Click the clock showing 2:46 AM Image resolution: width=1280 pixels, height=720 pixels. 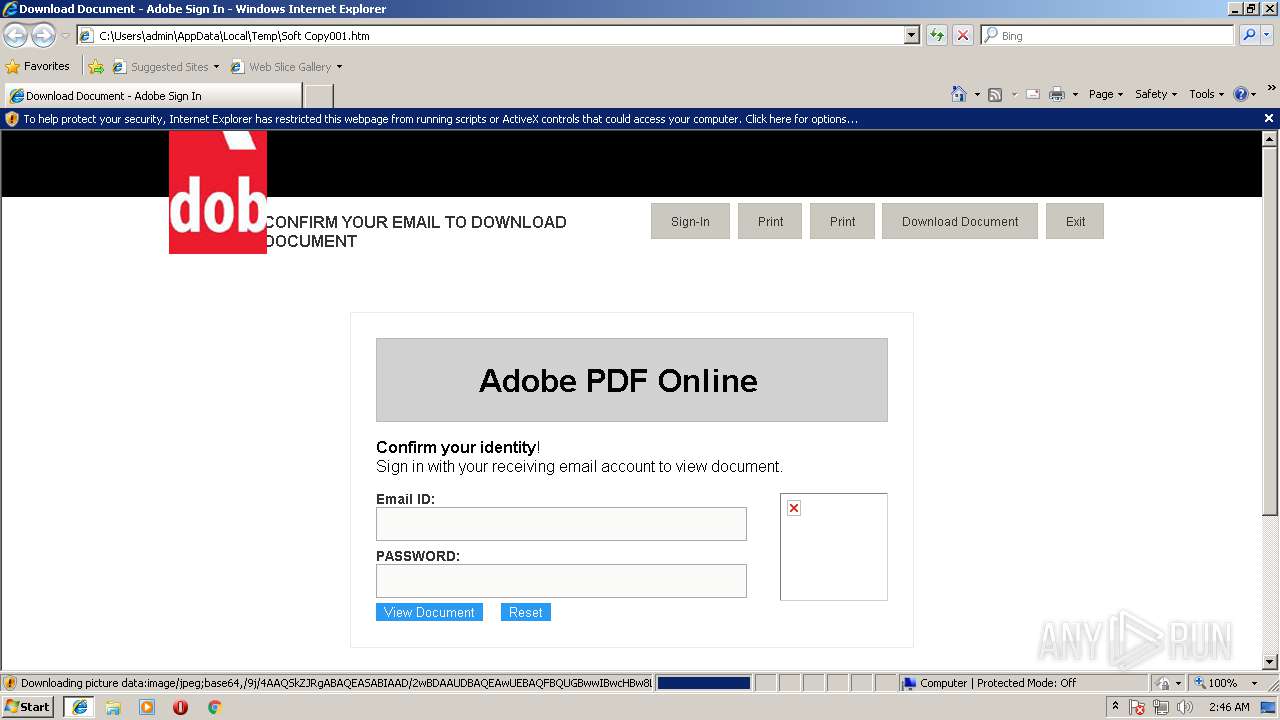[x=1229, y=707]
